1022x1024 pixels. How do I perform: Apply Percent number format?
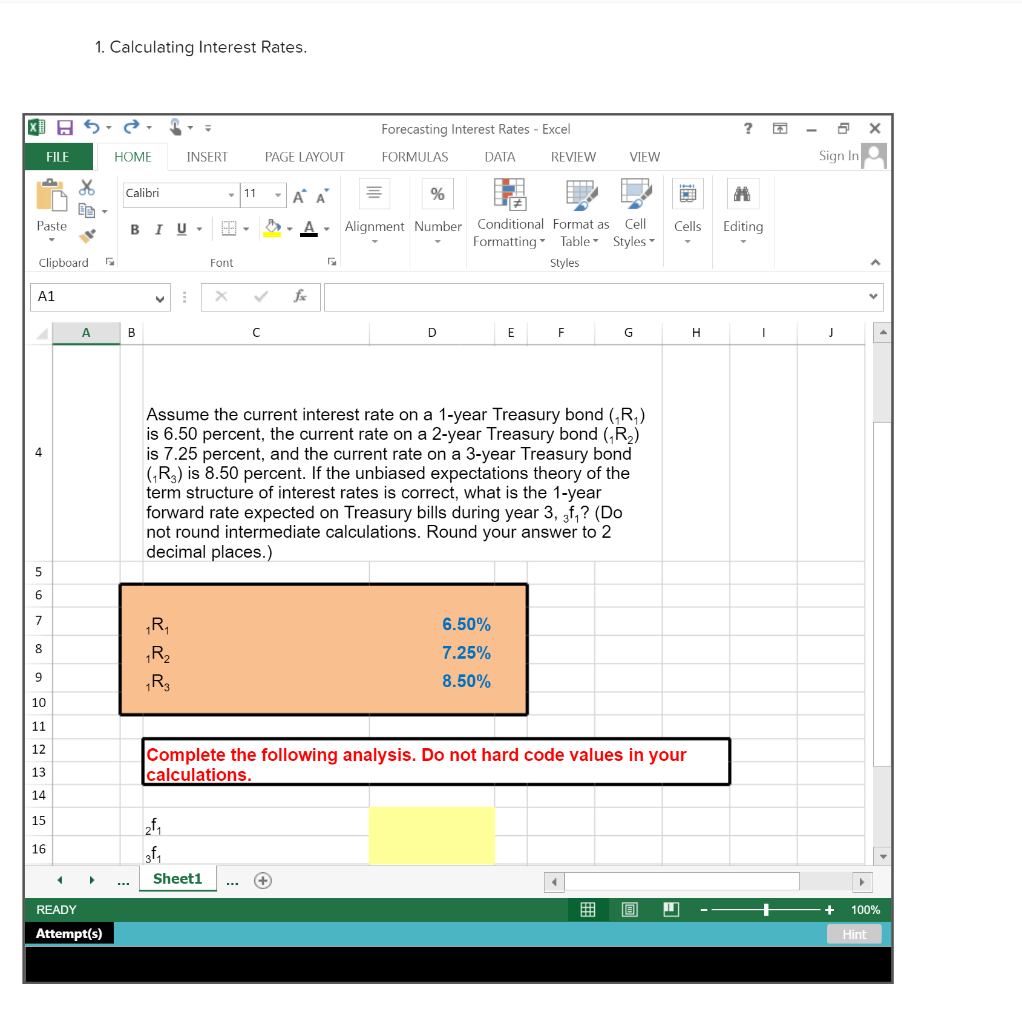point(437,193)
